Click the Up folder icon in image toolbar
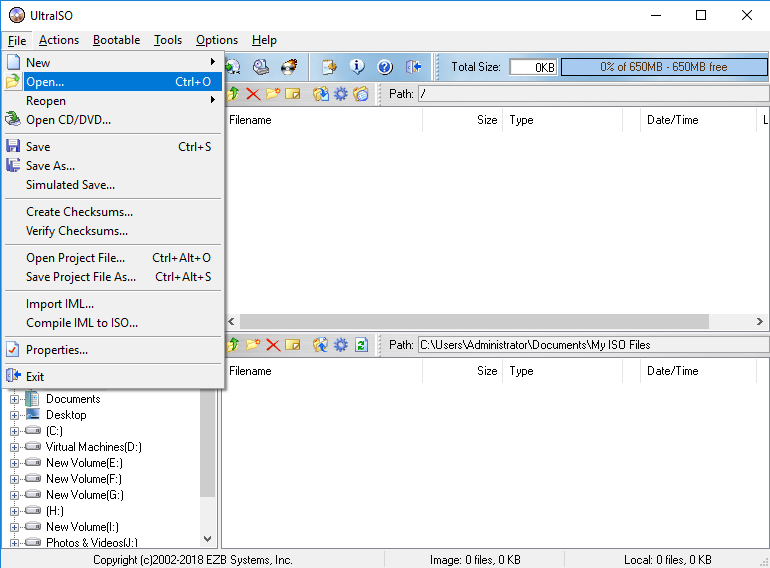This screenshot has width=770, height=568. [x=233, y=93]
